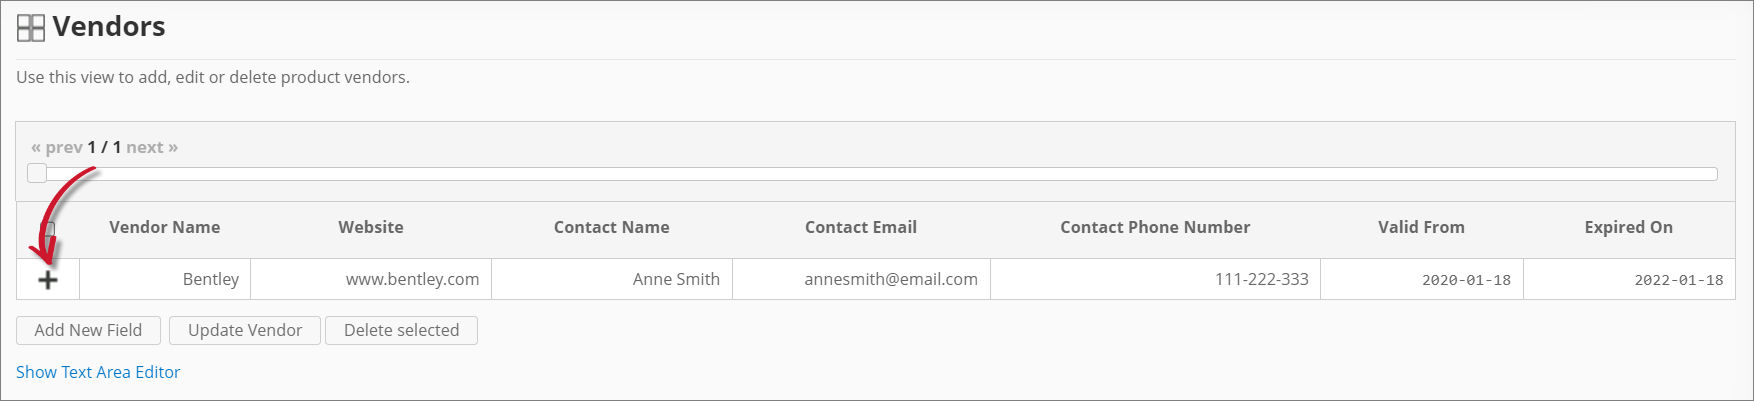The image size is (1754, 401).
Task: Click the 2020-01-18 Valid From cell
Action: point(1466,280)
